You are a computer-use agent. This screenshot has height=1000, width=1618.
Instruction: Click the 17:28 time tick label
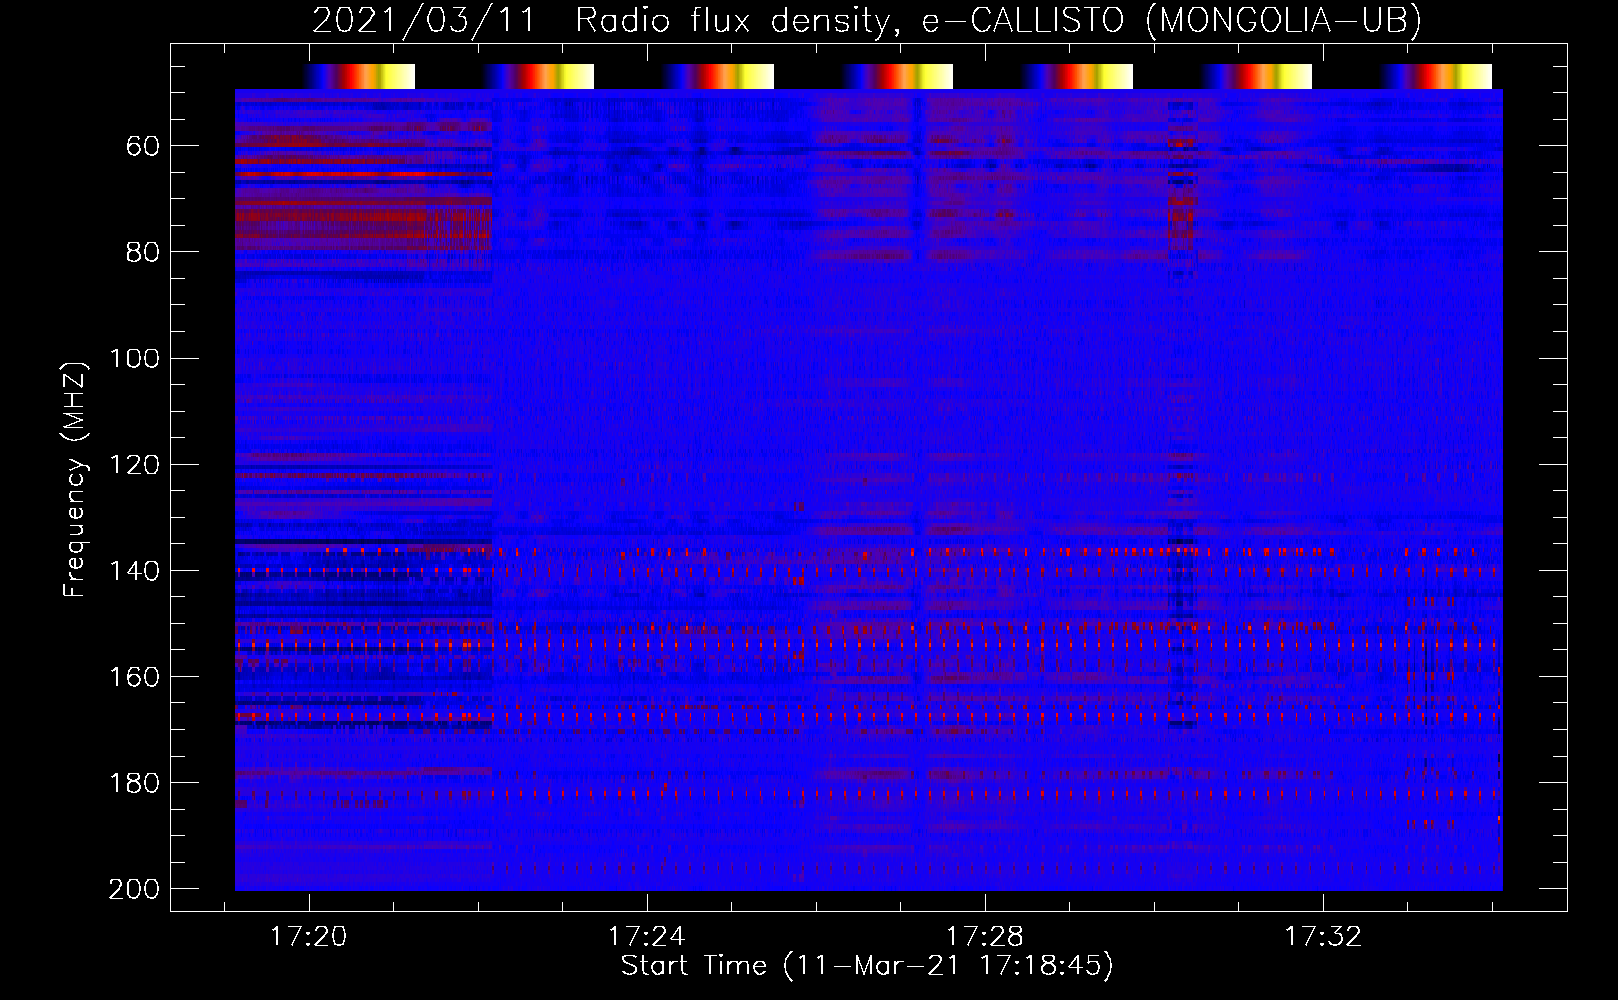coord(985,936)
